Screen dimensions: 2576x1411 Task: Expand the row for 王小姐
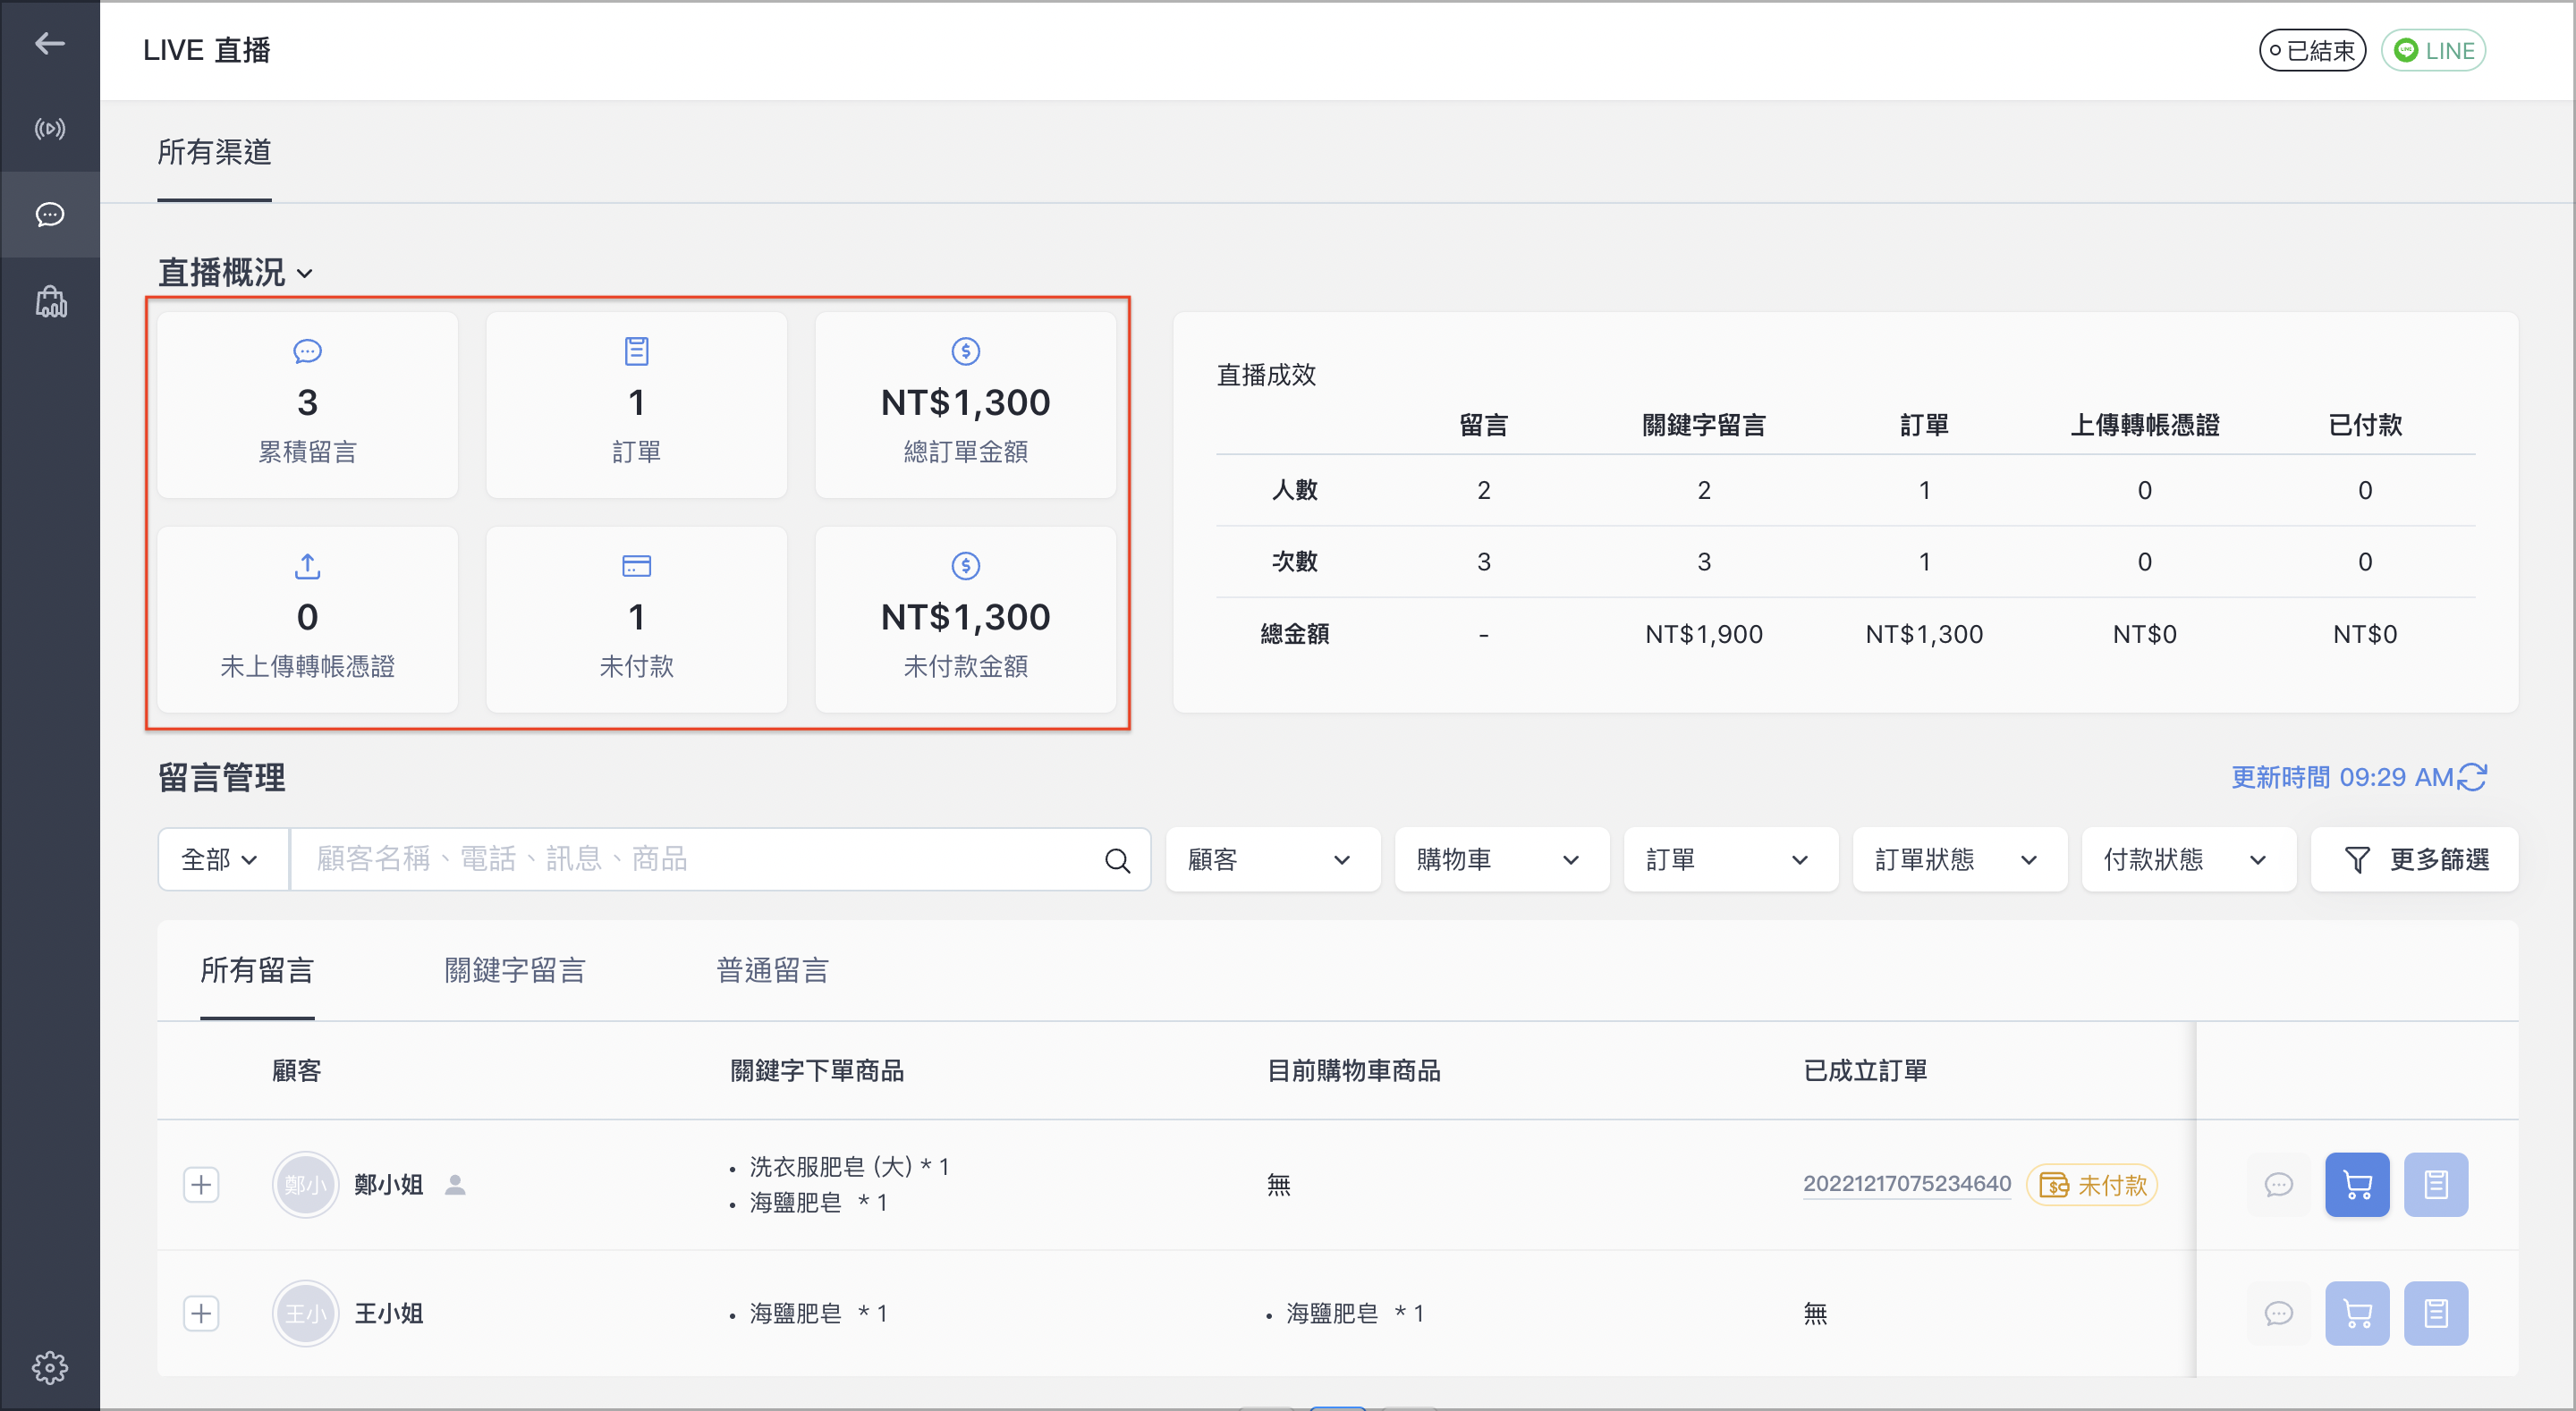[x=201, y=1313]
